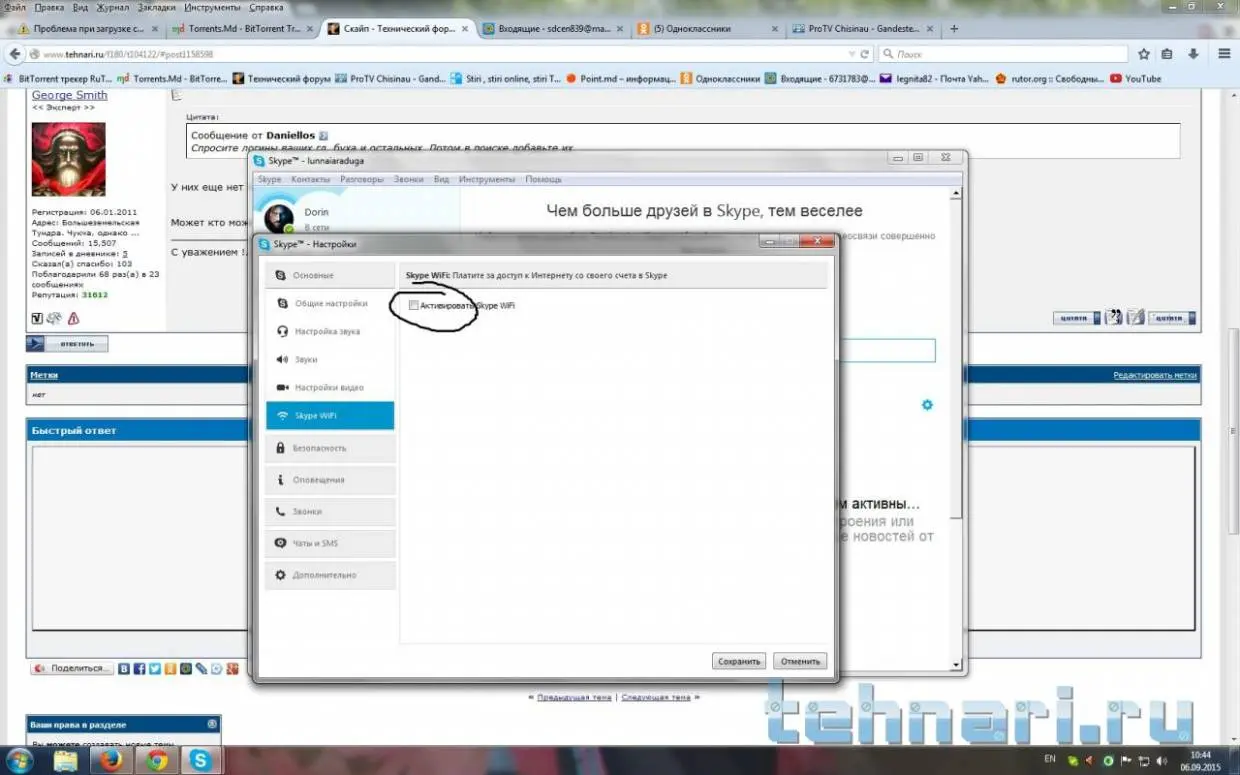Switch to '(5) Одноклассники' browser tab

[x=707, y=29]
